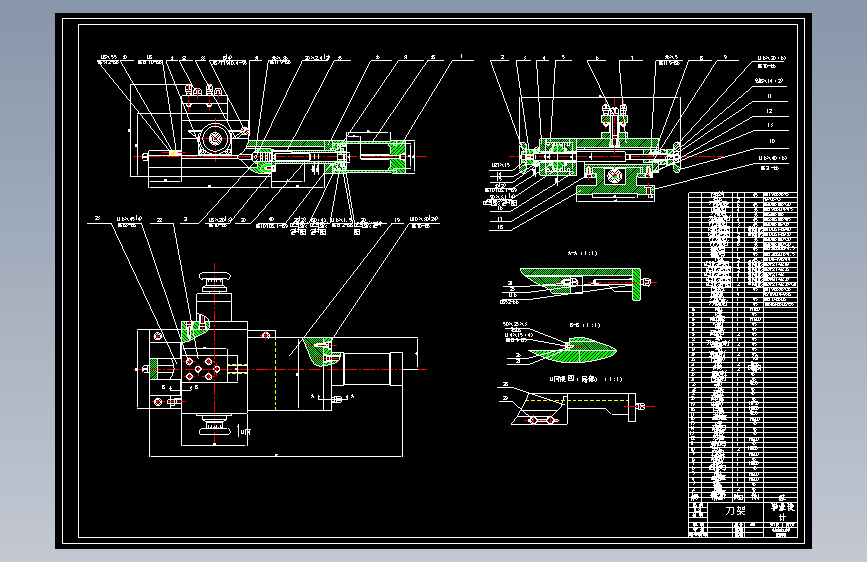The image size is (867, 562).
Task: Click the 刀架 title block cell
Action: 735,511
